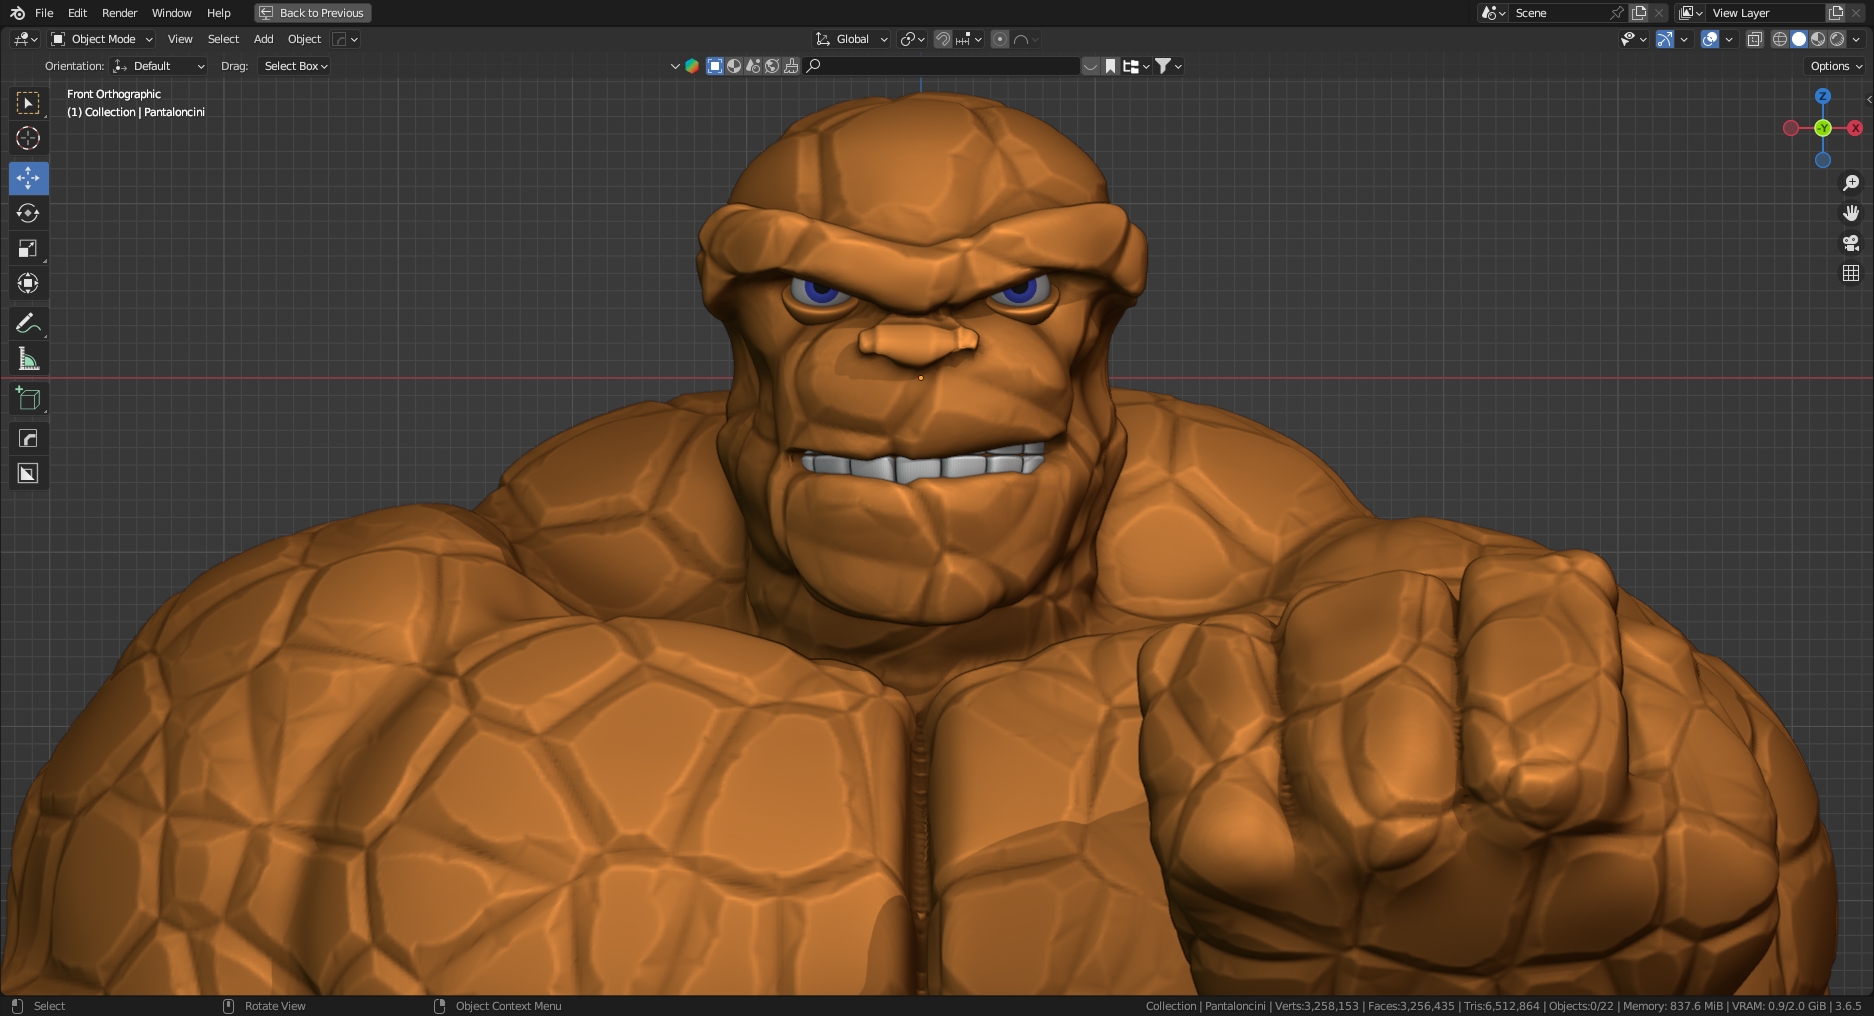Open the shading options dropdown arrow

point(1857,39)
